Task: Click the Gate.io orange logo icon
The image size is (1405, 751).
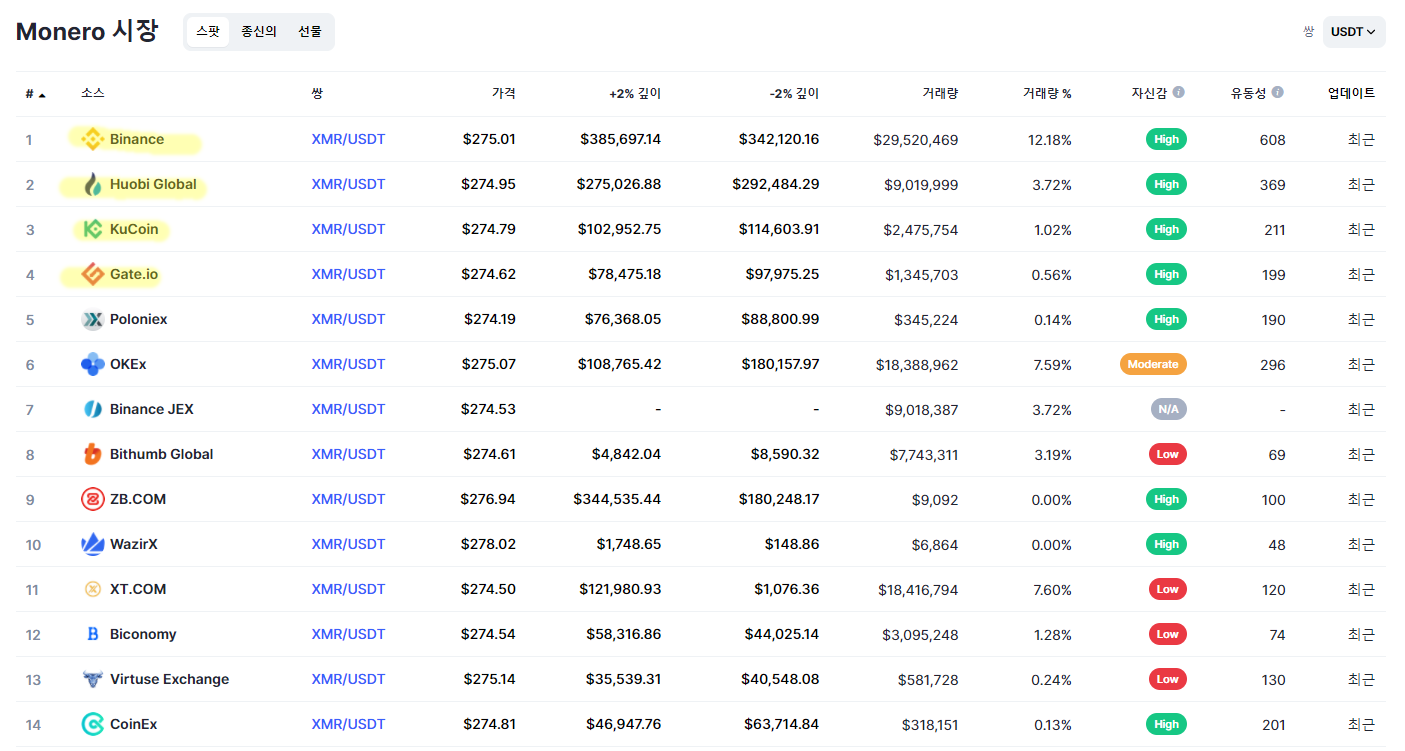Action: pyautogui.click(x=93, y=274)
